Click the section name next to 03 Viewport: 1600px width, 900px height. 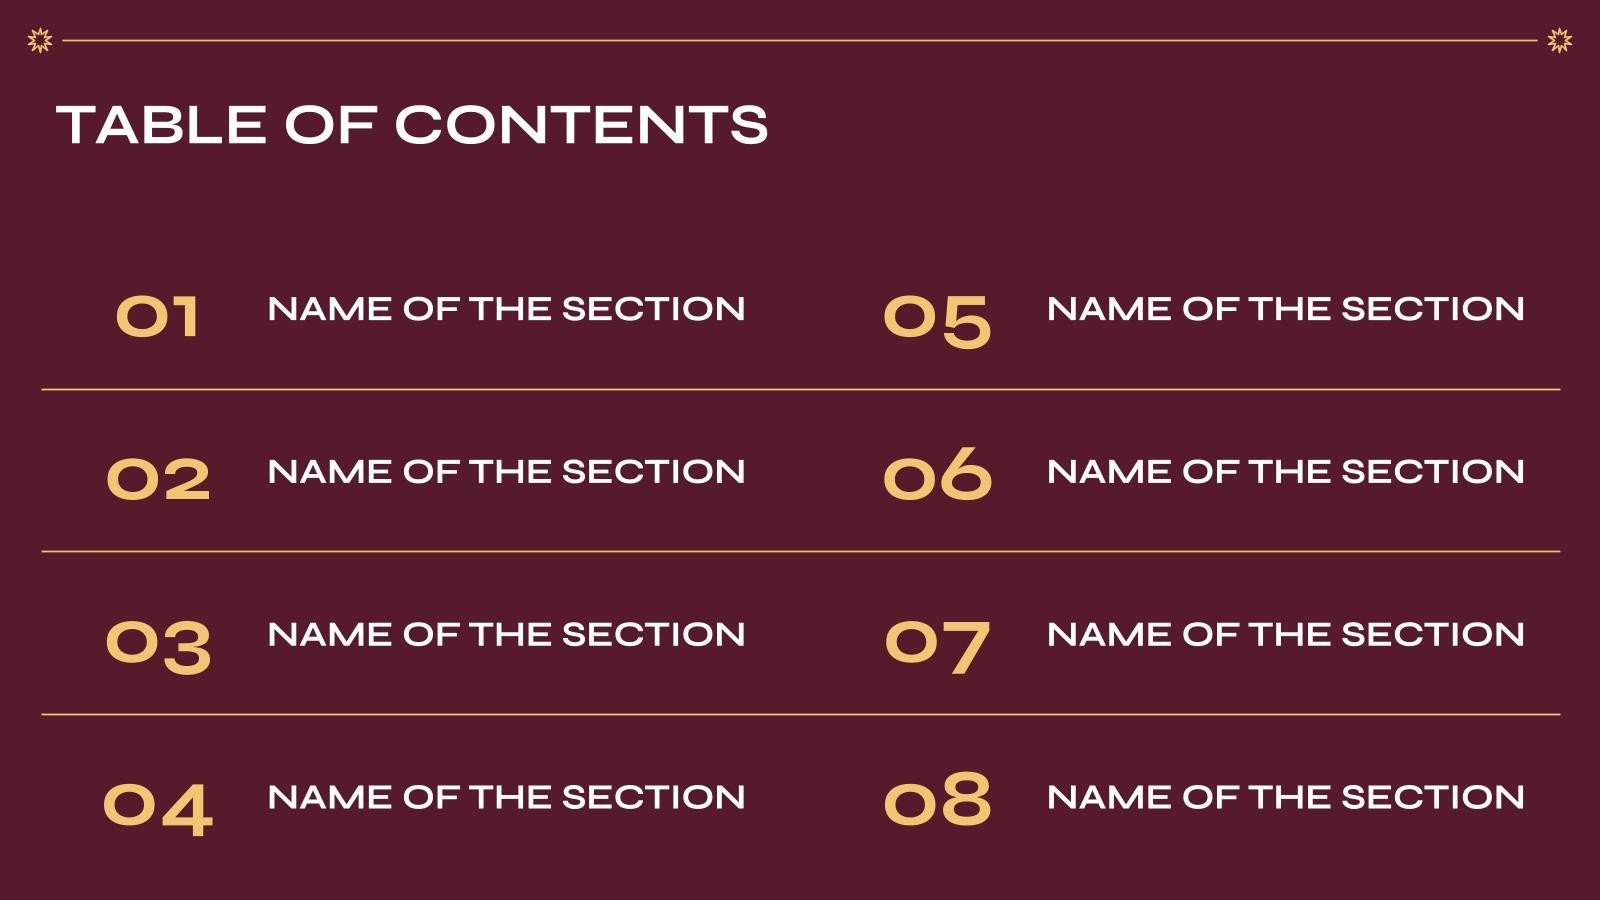coord(506,634)
